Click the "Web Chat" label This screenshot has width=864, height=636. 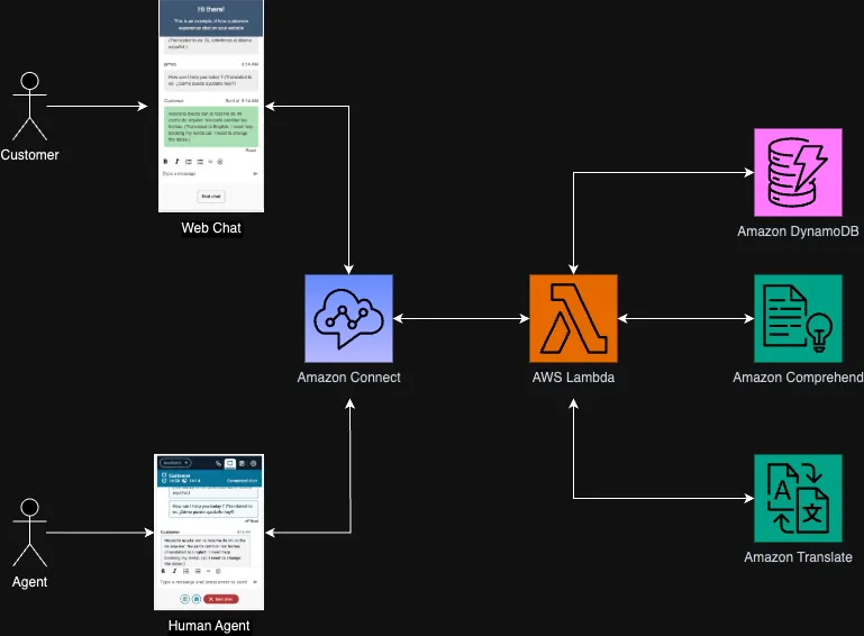(x=211, y=228)
